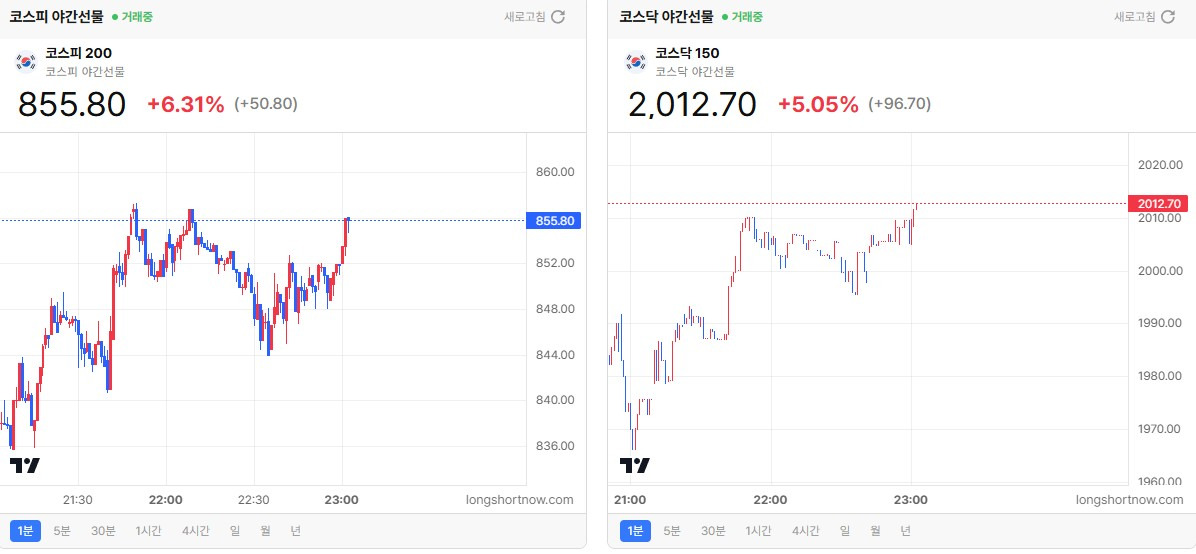Viewport: 1196px width, 554px height.
Task: Click the red 2012.70 price label on the KOSDAQ axis
Action: tap(1158, 204)
